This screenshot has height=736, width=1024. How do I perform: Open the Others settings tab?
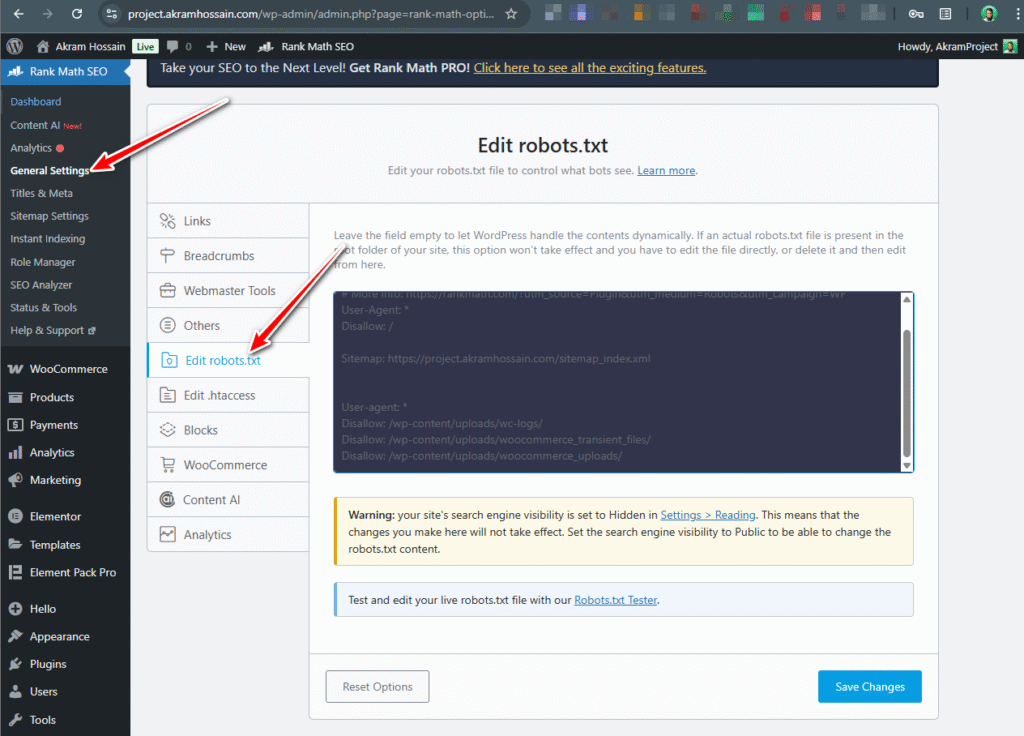point(228,325)
